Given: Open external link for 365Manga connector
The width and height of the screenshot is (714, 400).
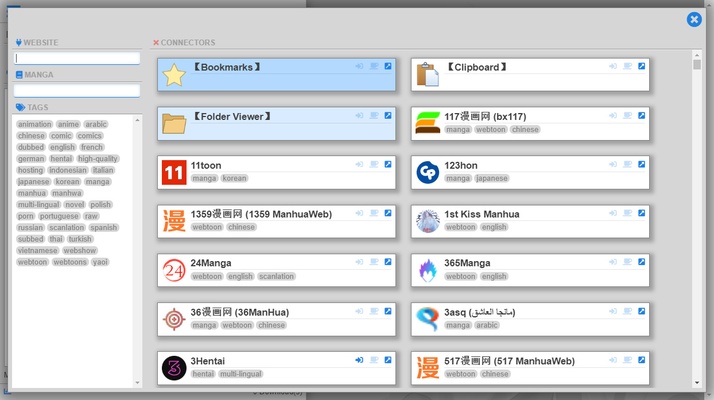Looking at the screenshot, I should [642, 262].
